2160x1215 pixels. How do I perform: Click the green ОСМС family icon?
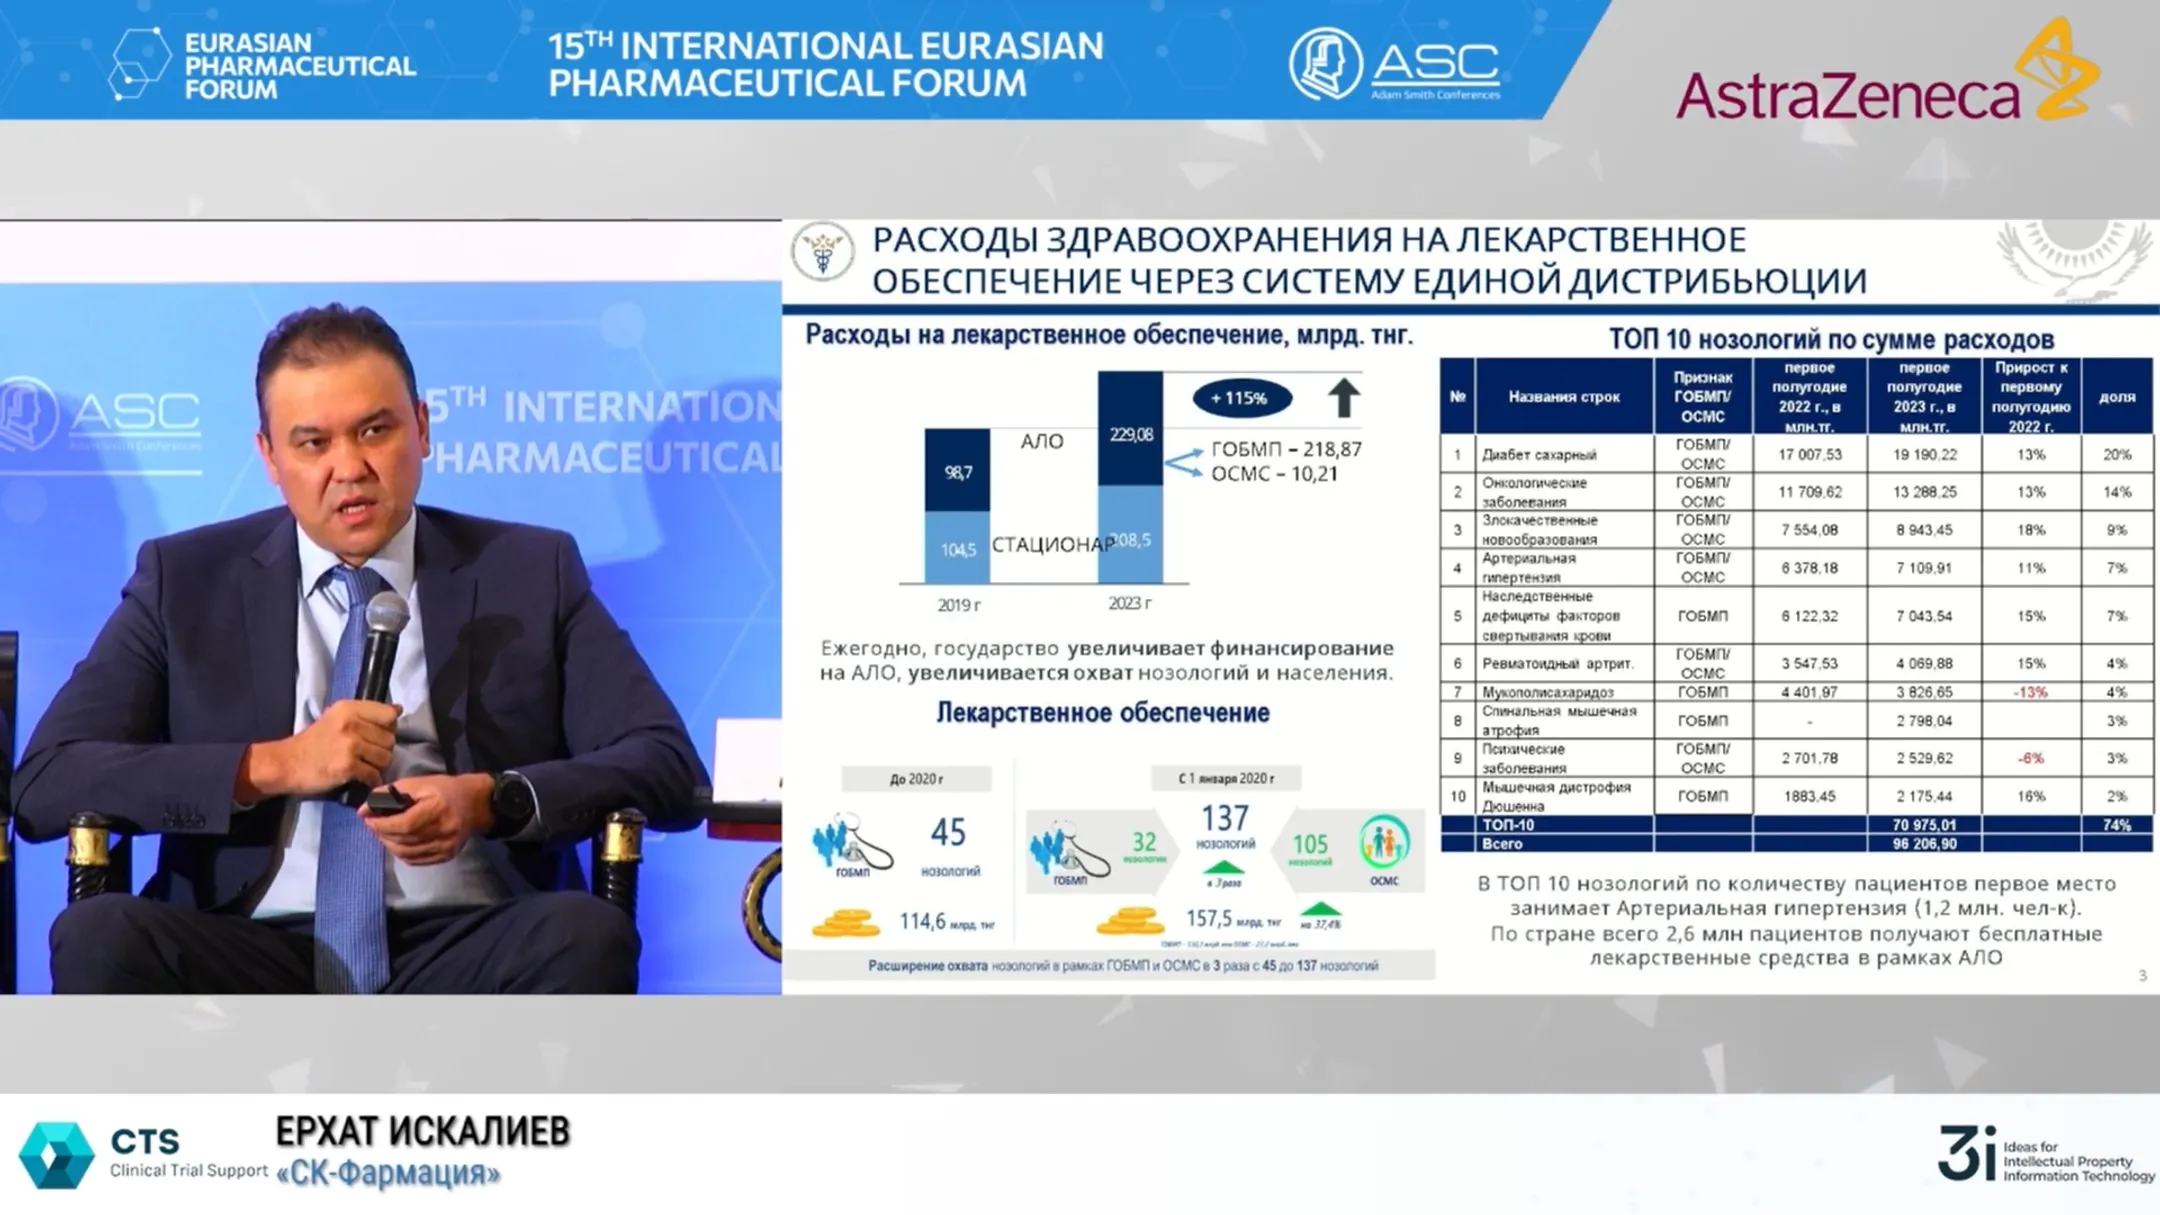tap(1384, 842)
